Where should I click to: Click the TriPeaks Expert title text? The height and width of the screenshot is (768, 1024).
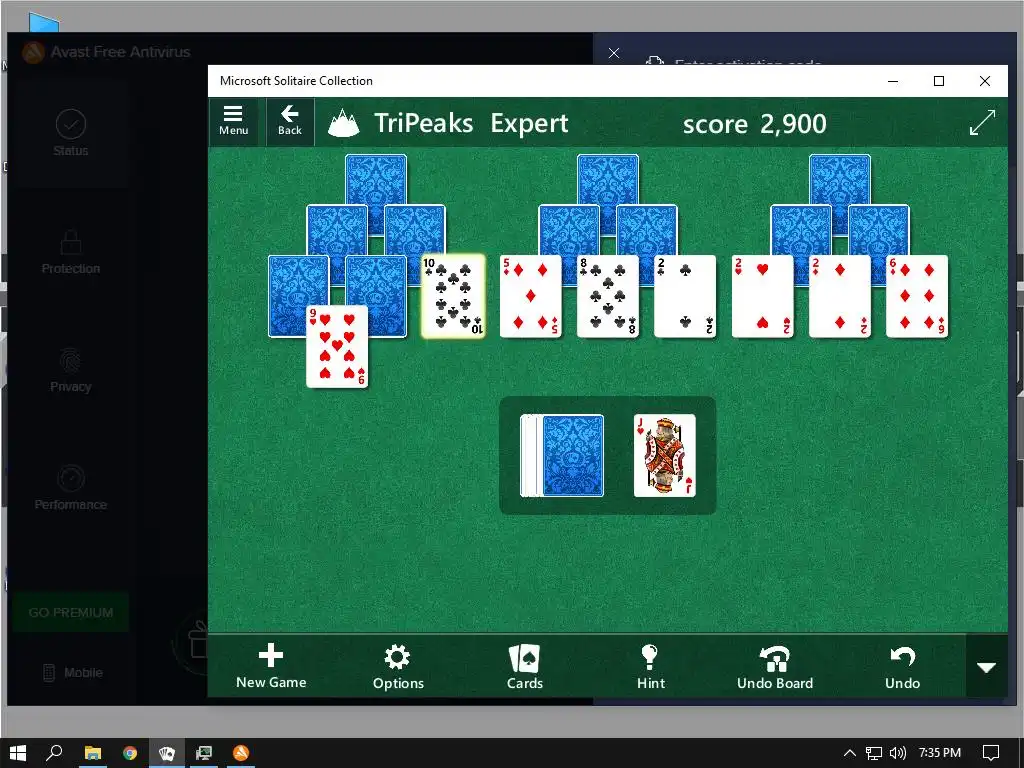point(471,123)
